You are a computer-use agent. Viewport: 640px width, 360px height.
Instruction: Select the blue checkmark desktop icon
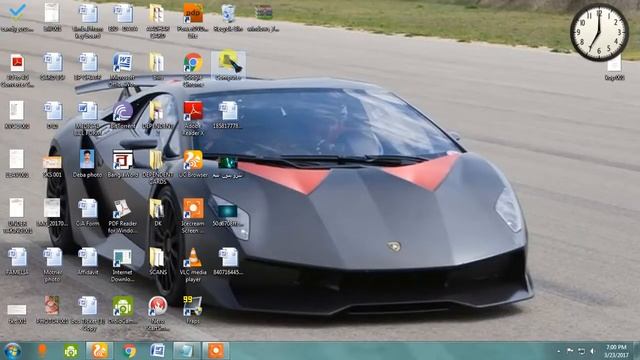point(17,18)
